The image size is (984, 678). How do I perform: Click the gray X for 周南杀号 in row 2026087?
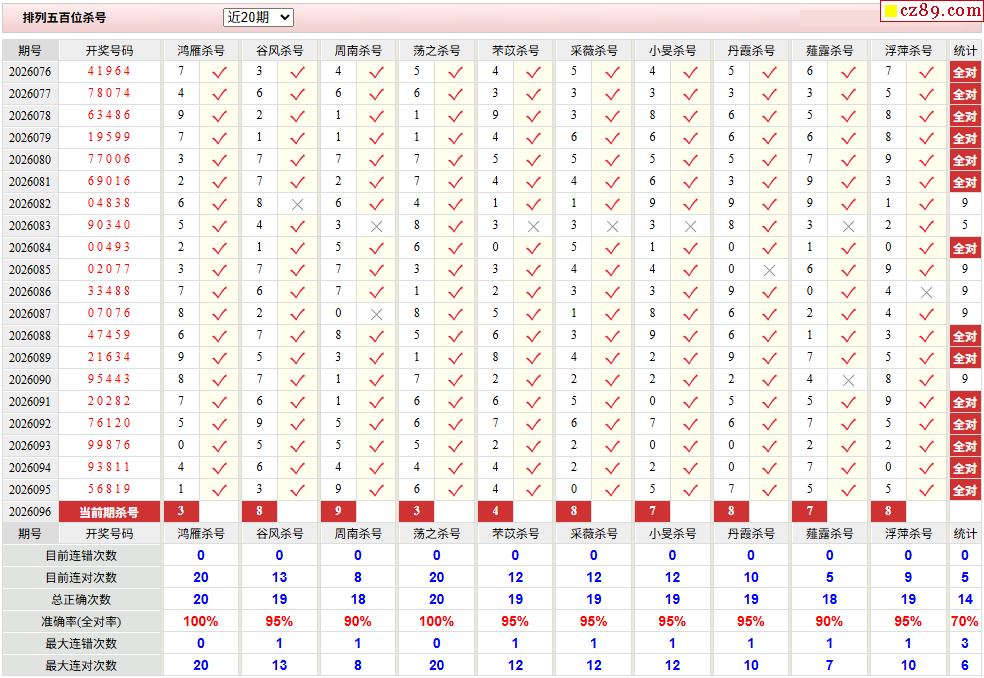tap(377, 314)
